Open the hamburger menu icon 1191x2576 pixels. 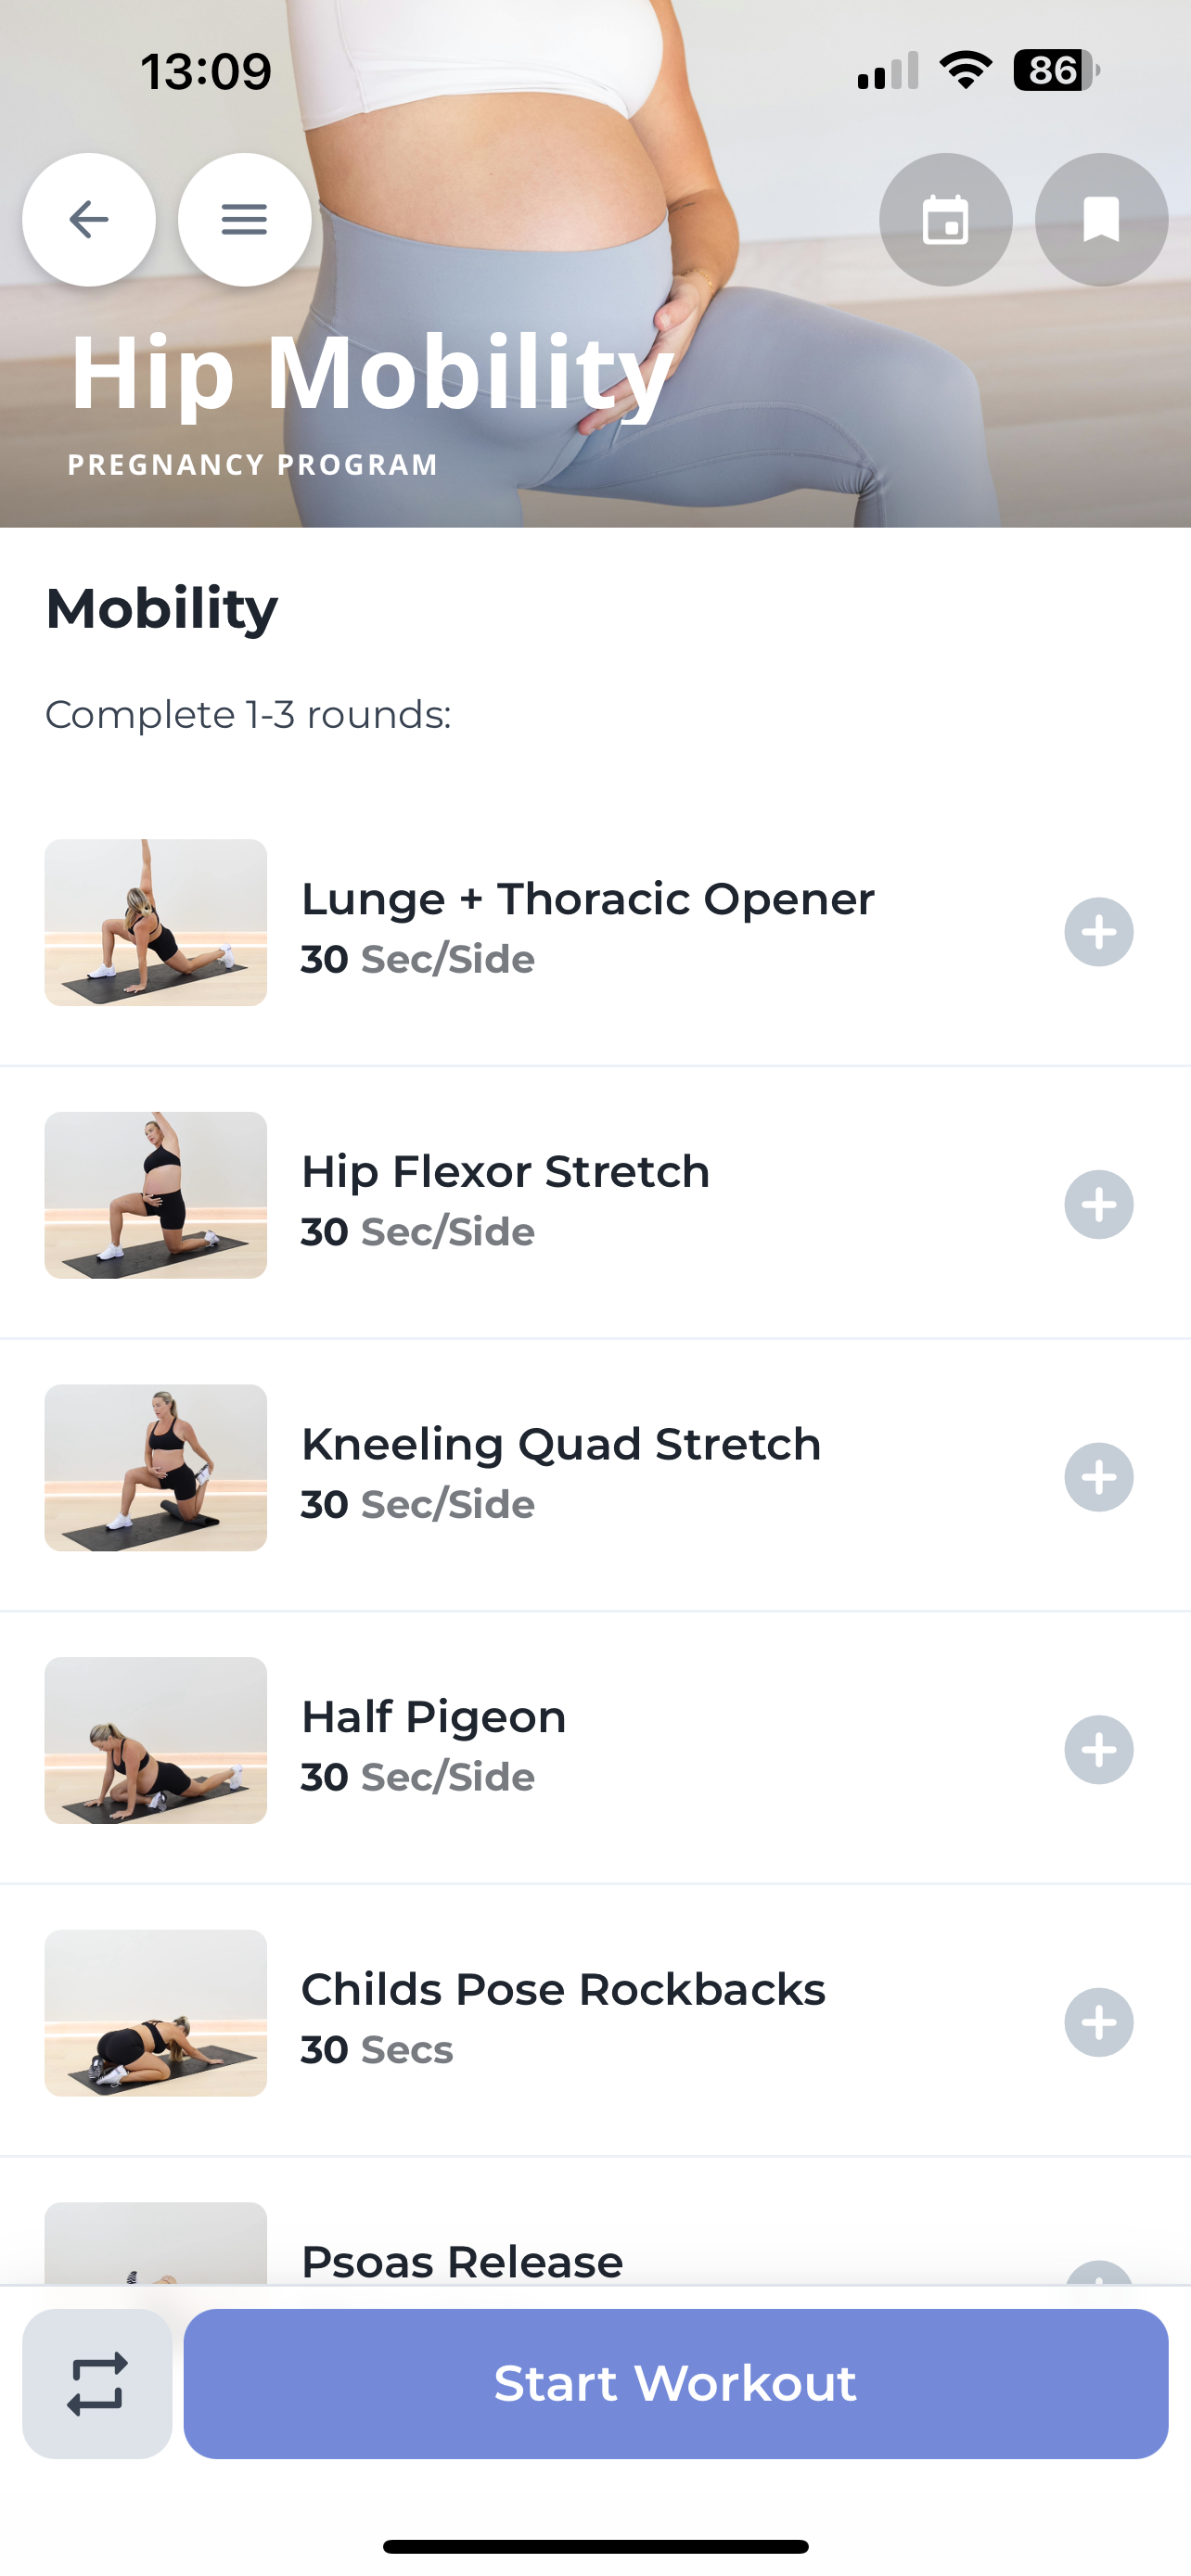244,220
